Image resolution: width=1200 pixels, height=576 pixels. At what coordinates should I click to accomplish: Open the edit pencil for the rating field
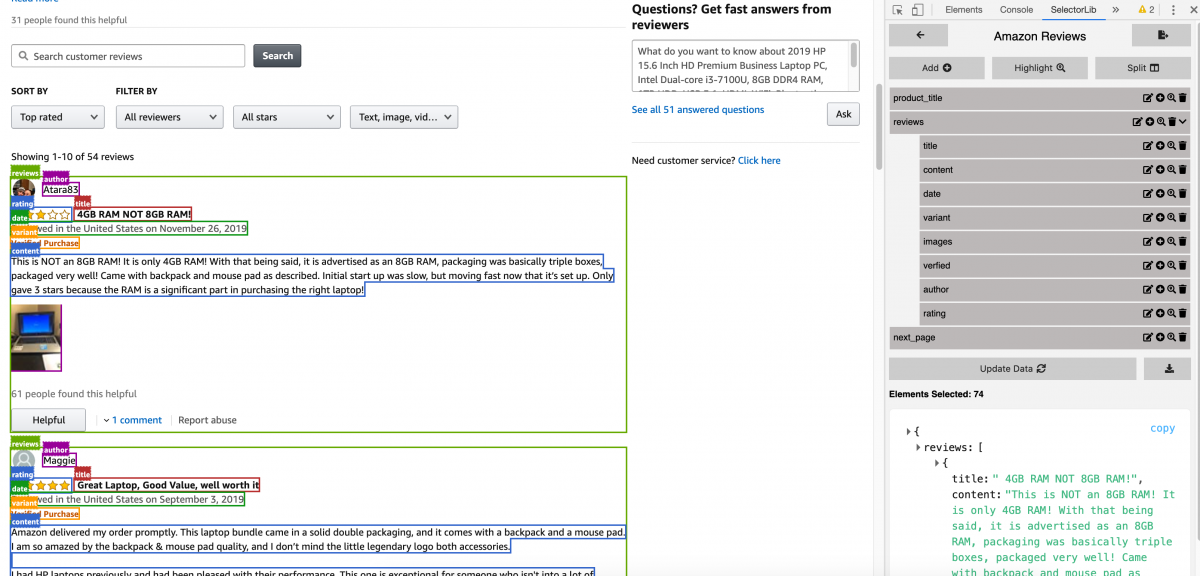[1148, 313]
